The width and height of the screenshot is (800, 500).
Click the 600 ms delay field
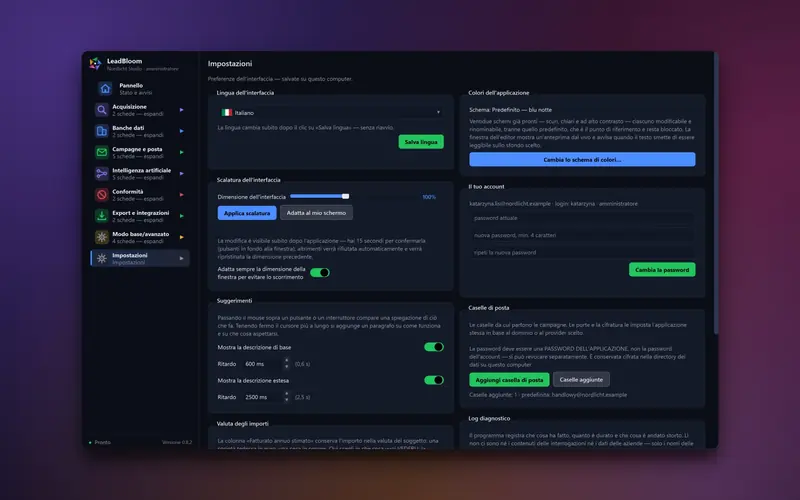[261, 364]
